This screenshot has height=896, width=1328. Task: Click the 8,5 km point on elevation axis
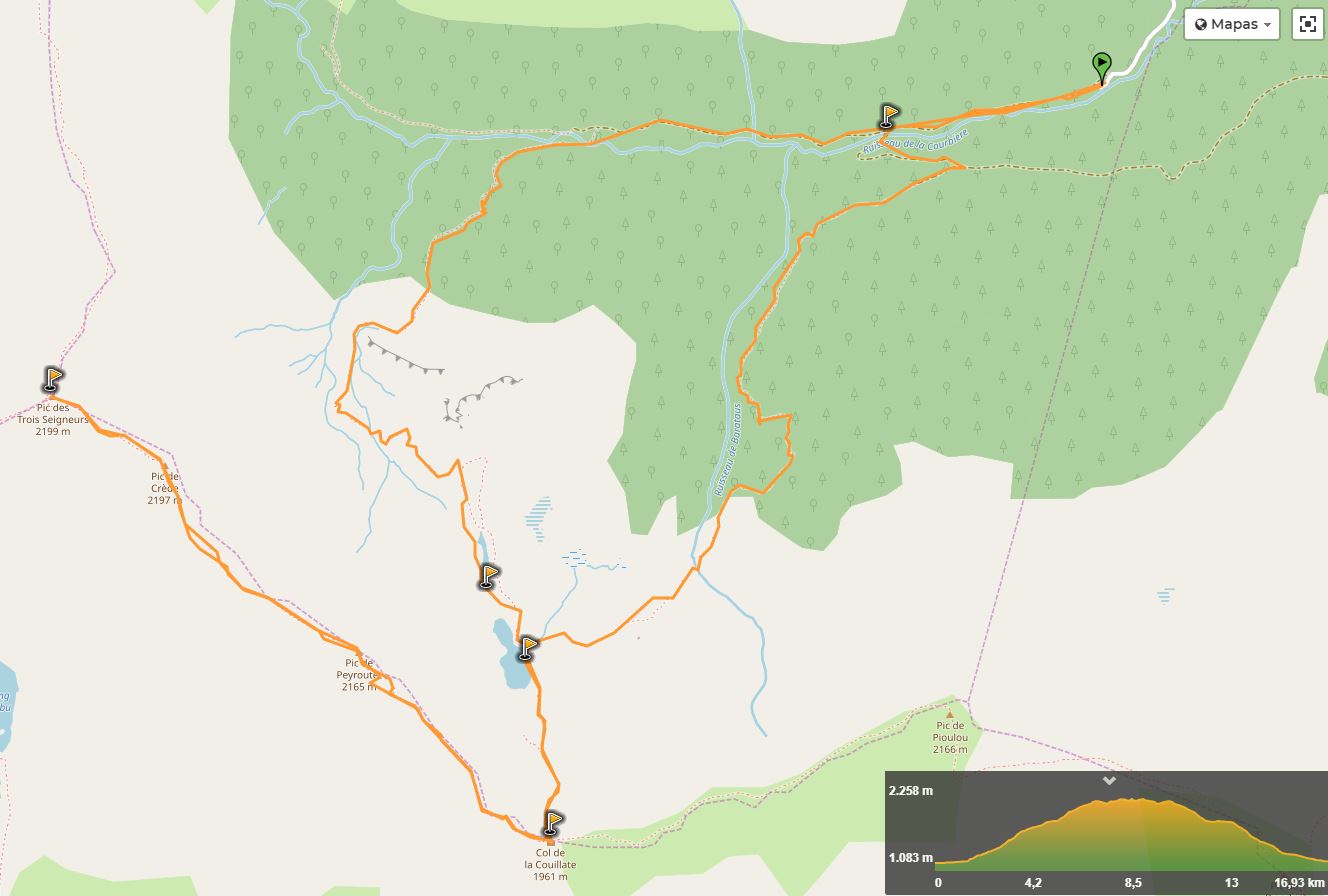point(1133,883)
